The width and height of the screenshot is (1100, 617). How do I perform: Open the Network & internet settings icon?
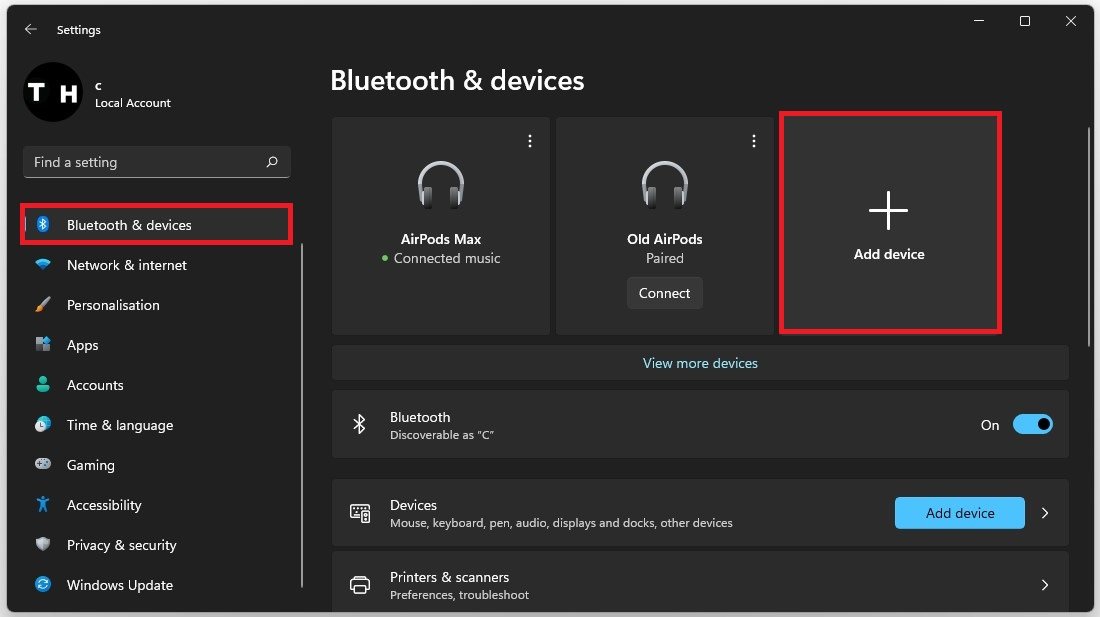coord(42,265)
